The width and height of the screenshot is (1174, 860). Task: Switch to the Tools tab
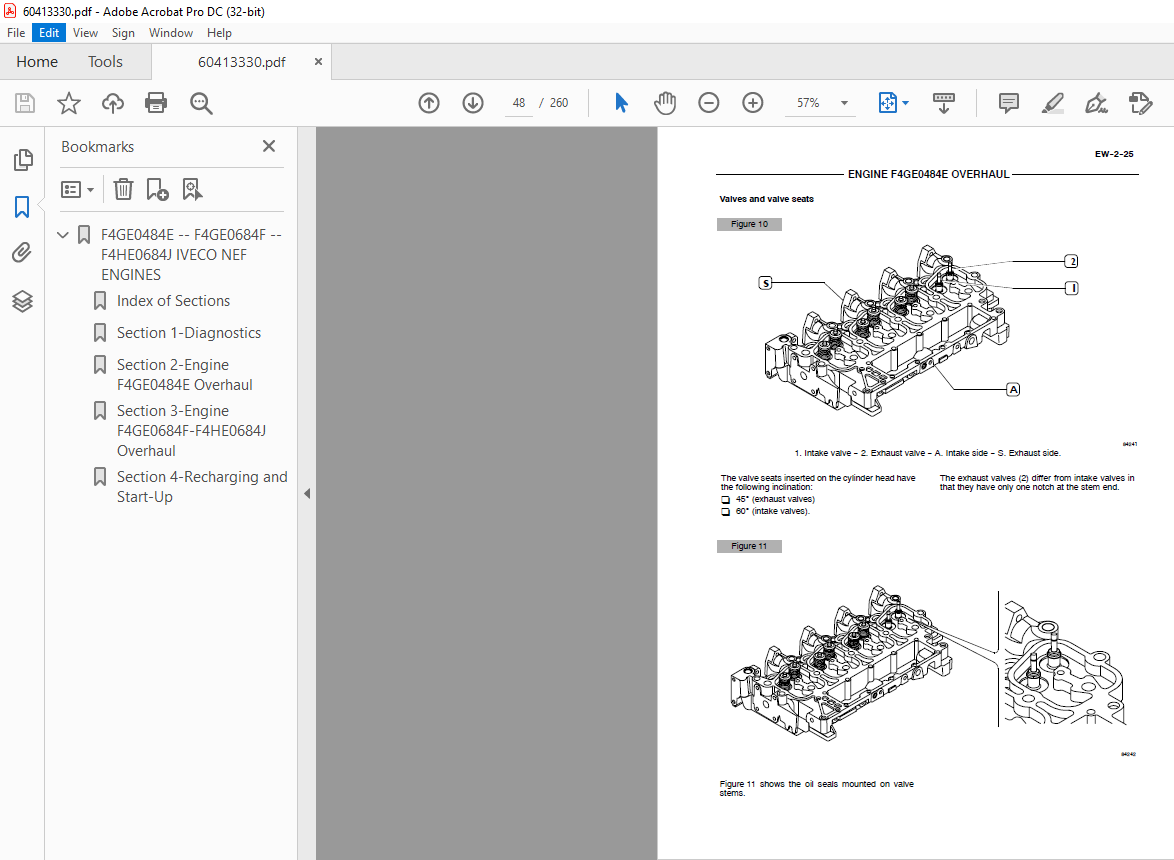(105, 61)
